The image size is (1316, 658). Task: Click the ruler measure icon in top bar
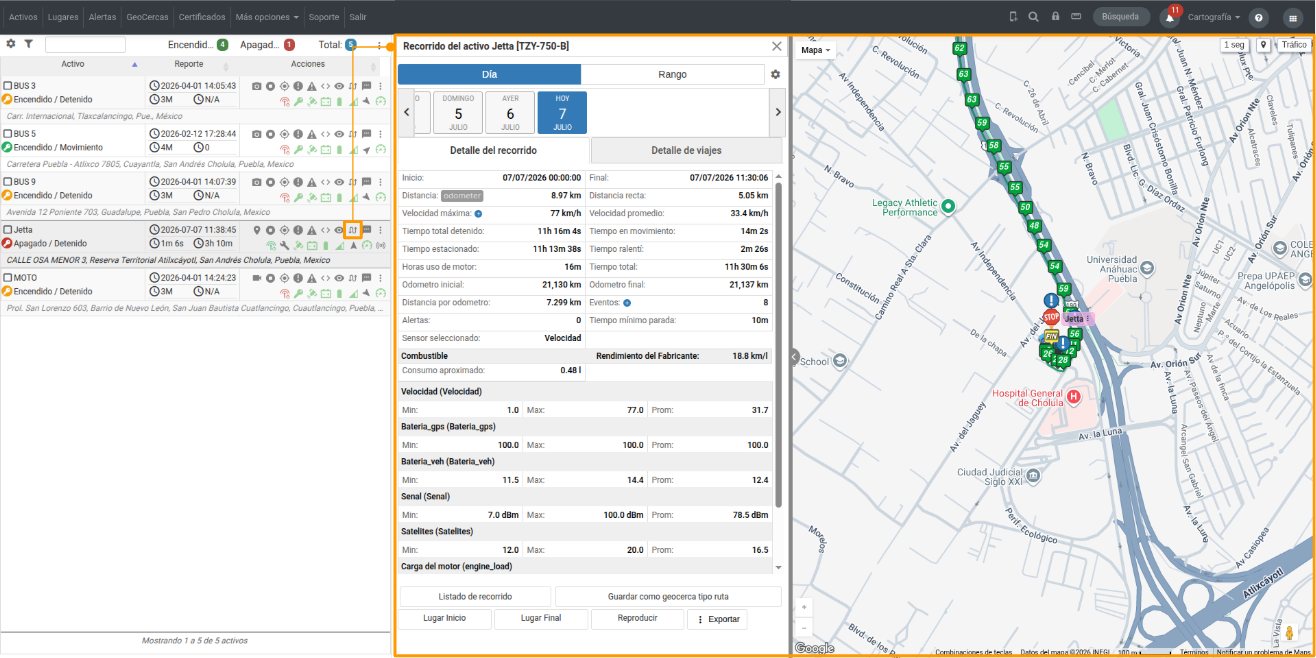pyautogui.click(x=1076, y=17)
